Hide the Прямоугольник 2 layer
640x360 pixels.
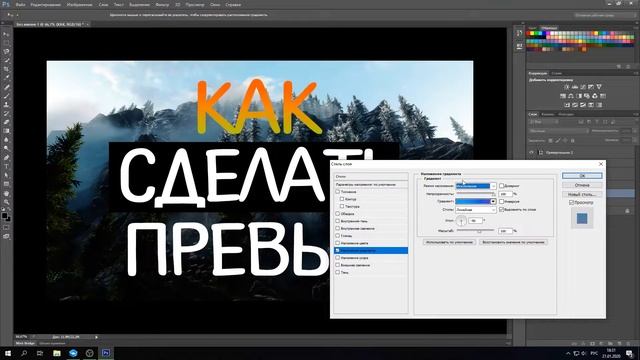531,152
